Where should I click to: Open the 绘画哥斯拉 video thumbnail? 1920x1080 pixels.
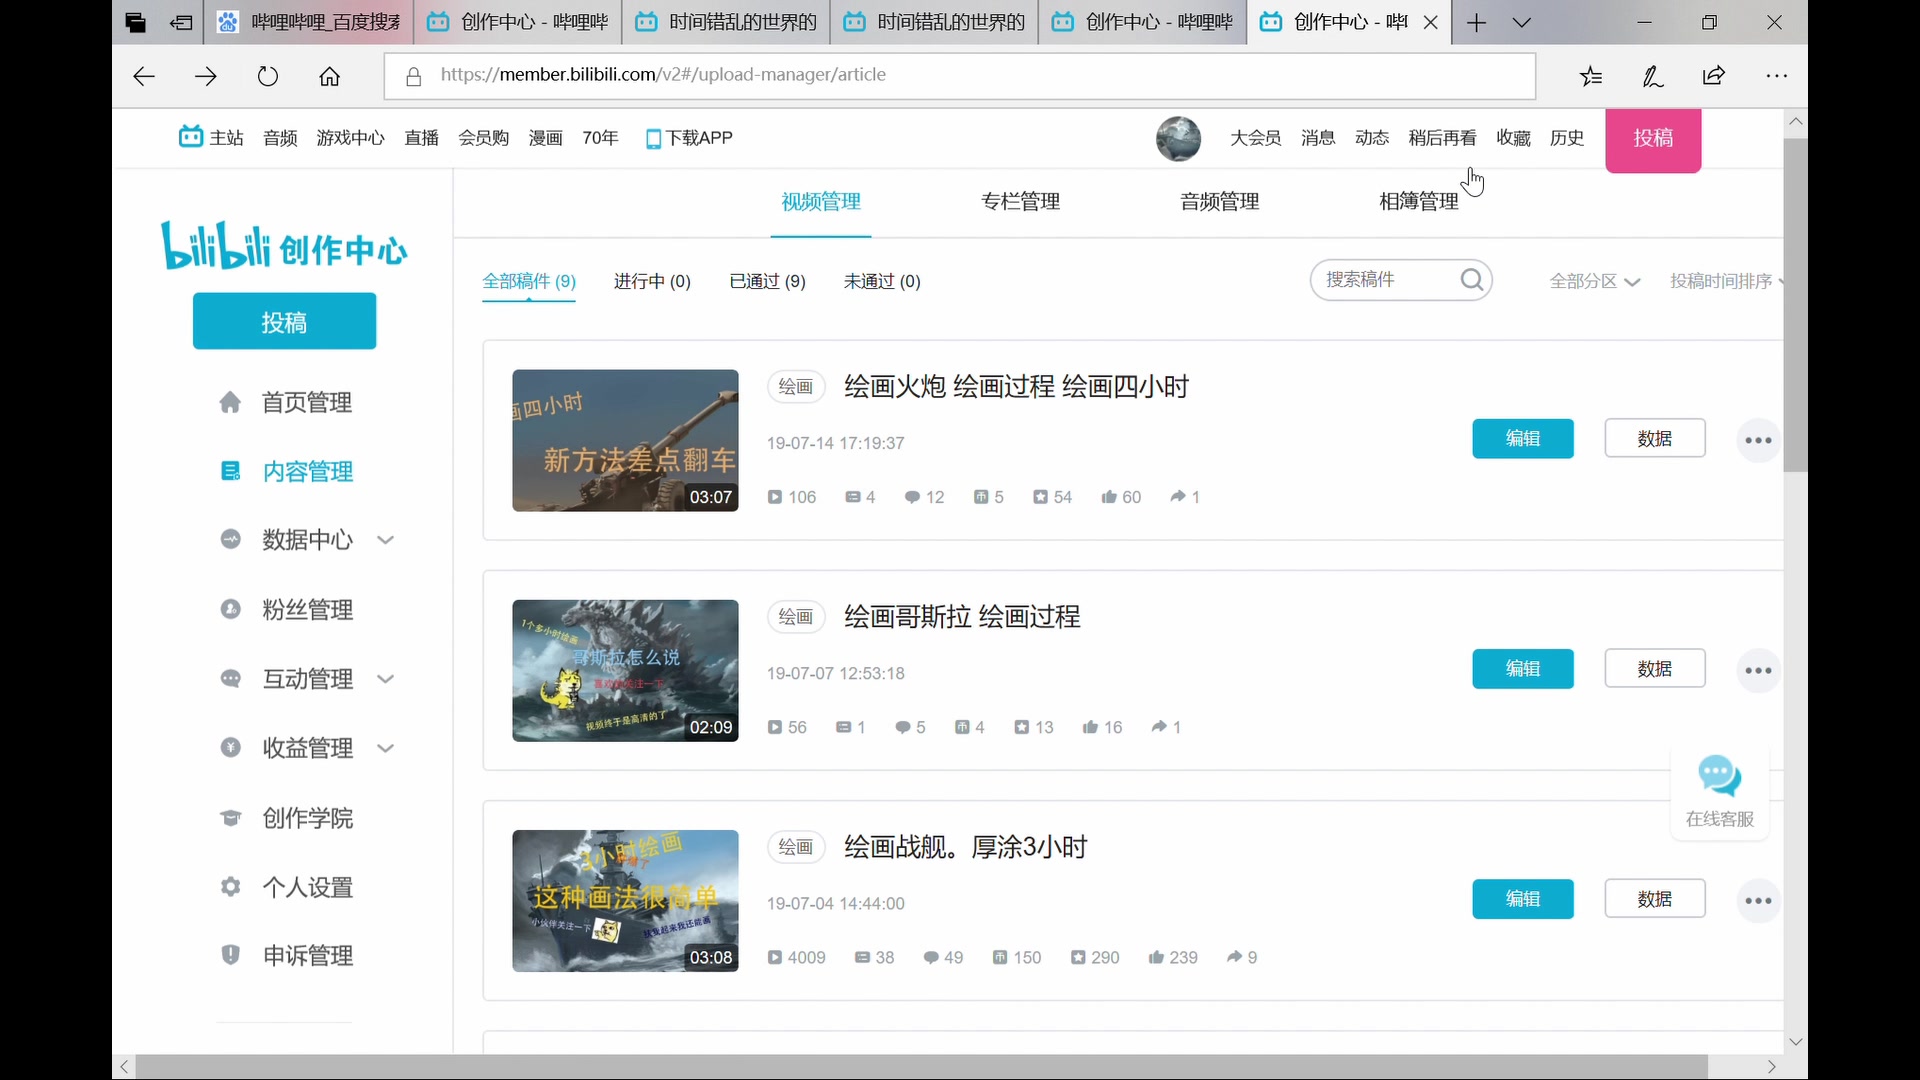624,670
